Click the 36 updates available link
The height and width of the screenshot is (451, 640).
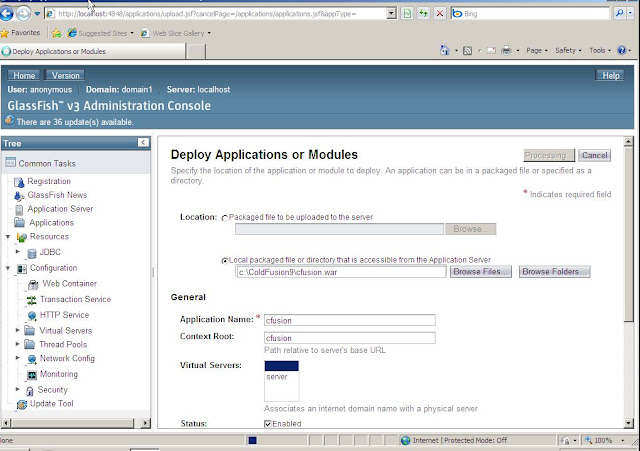tap(75, 122)
